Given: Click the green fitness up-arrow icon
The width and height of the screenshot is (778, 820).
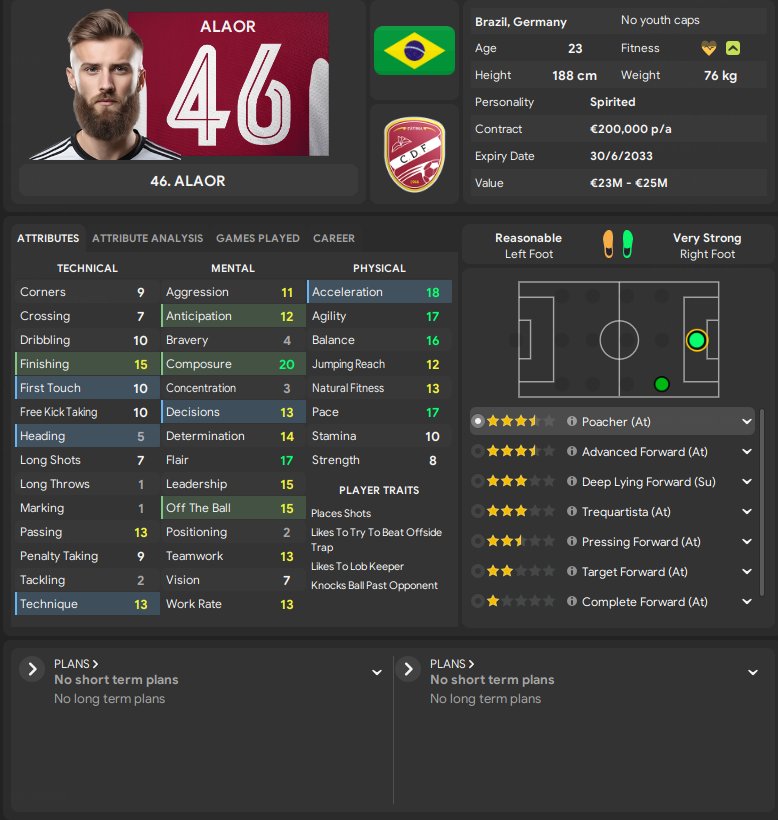Looking at the screenshot, I should 733,49.
